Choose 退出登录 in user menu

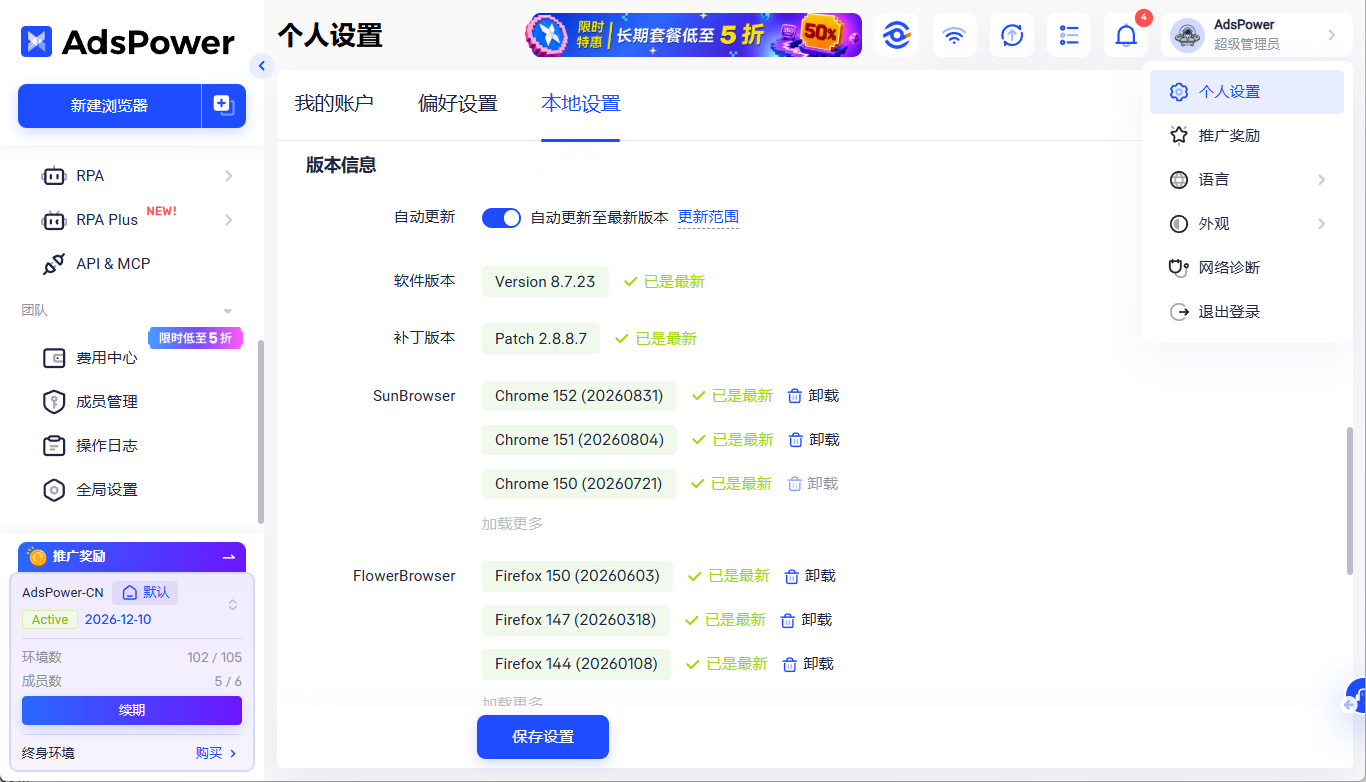1247,312
